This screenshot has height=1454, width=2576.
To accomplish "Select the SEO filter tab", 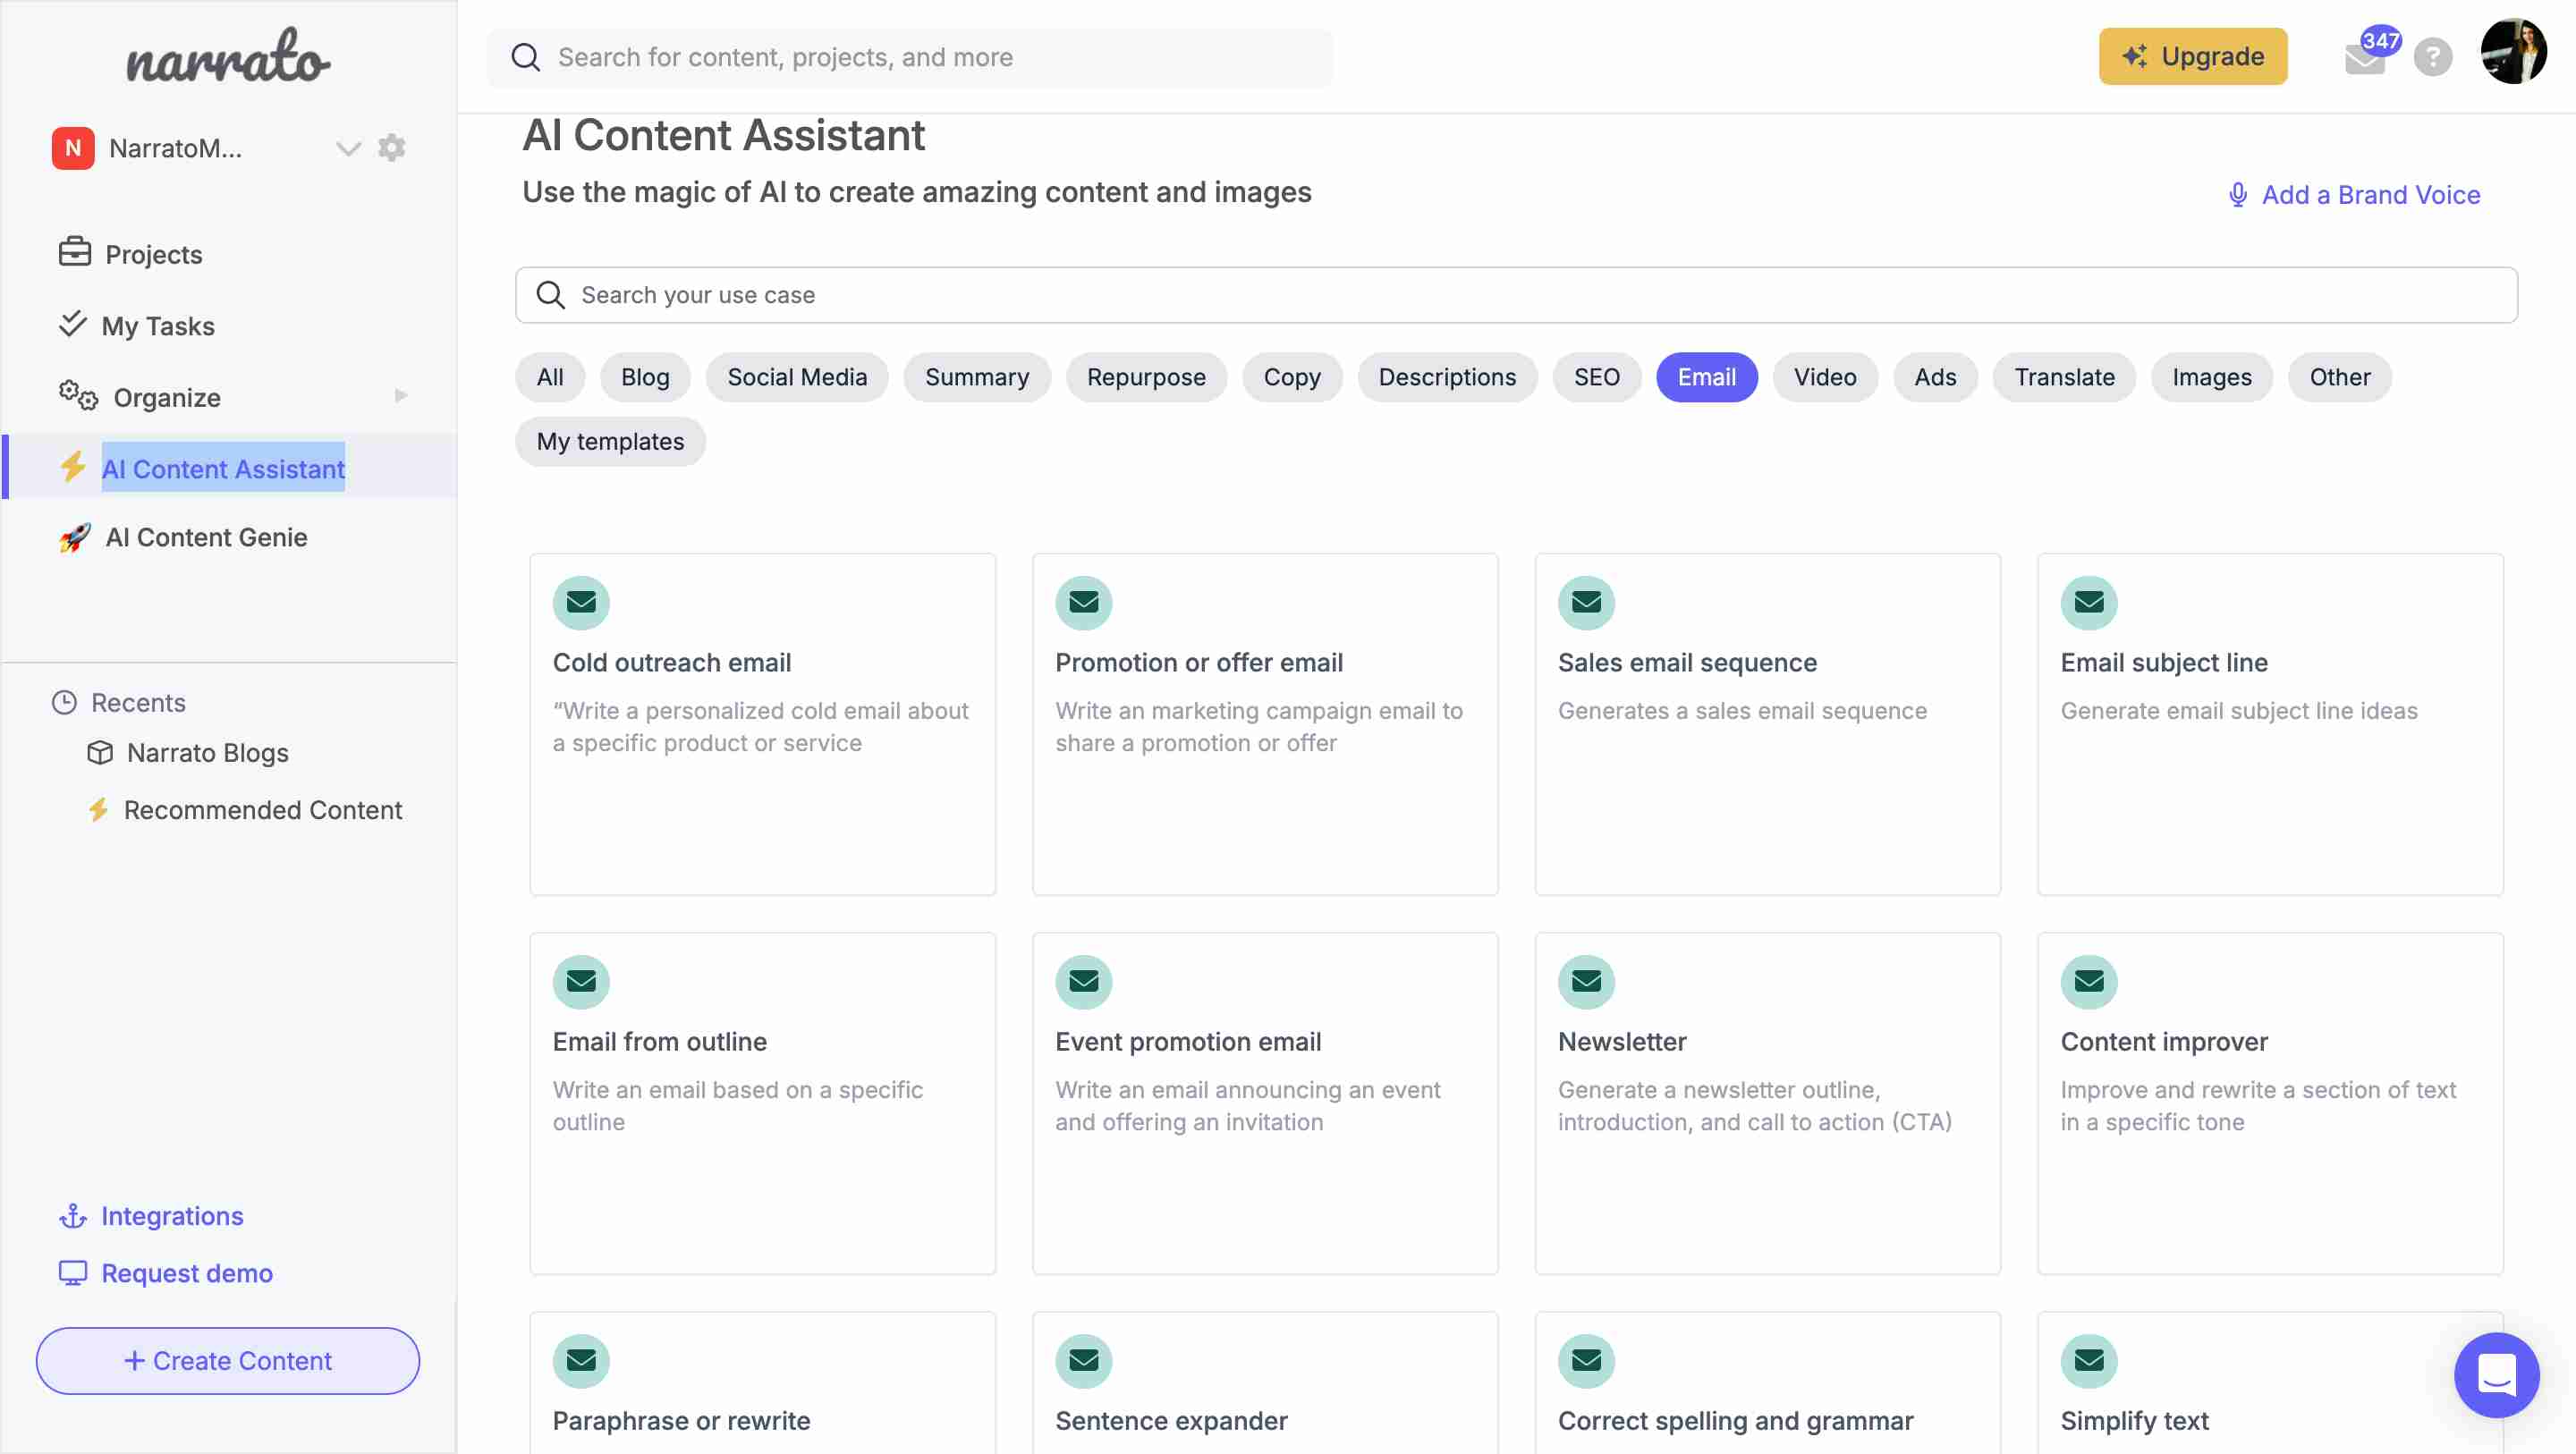I will tap(1596, 377).
